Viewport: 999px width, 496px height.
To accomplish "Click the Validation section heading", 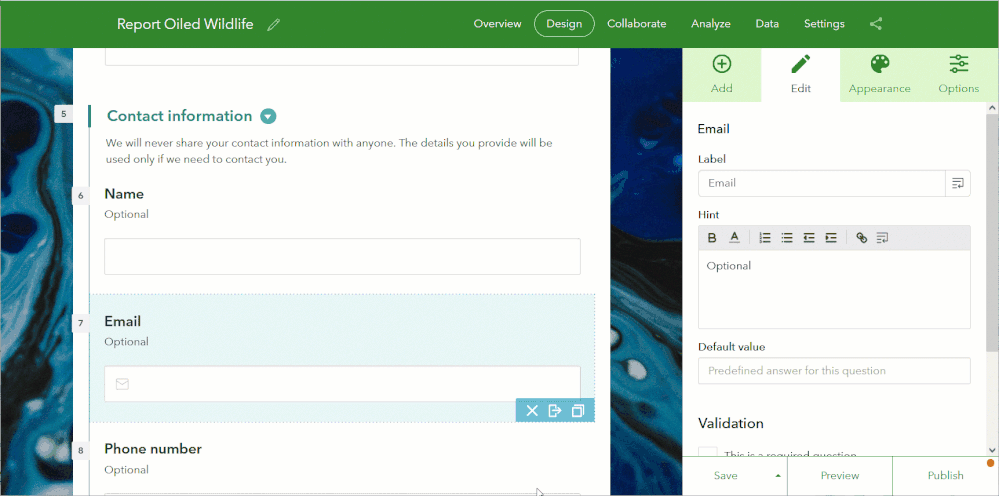I will (731, 423).
